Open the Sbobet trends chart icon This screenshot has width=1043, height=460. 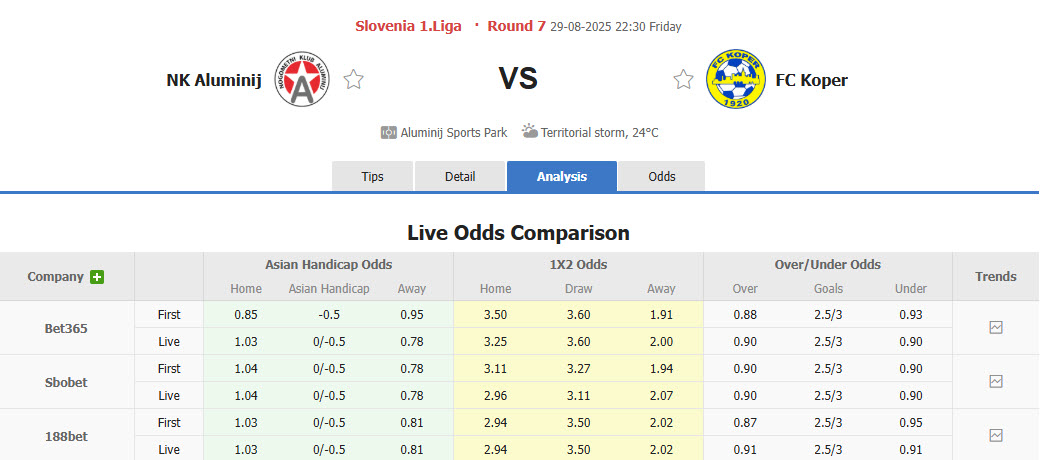pos(995,381)
